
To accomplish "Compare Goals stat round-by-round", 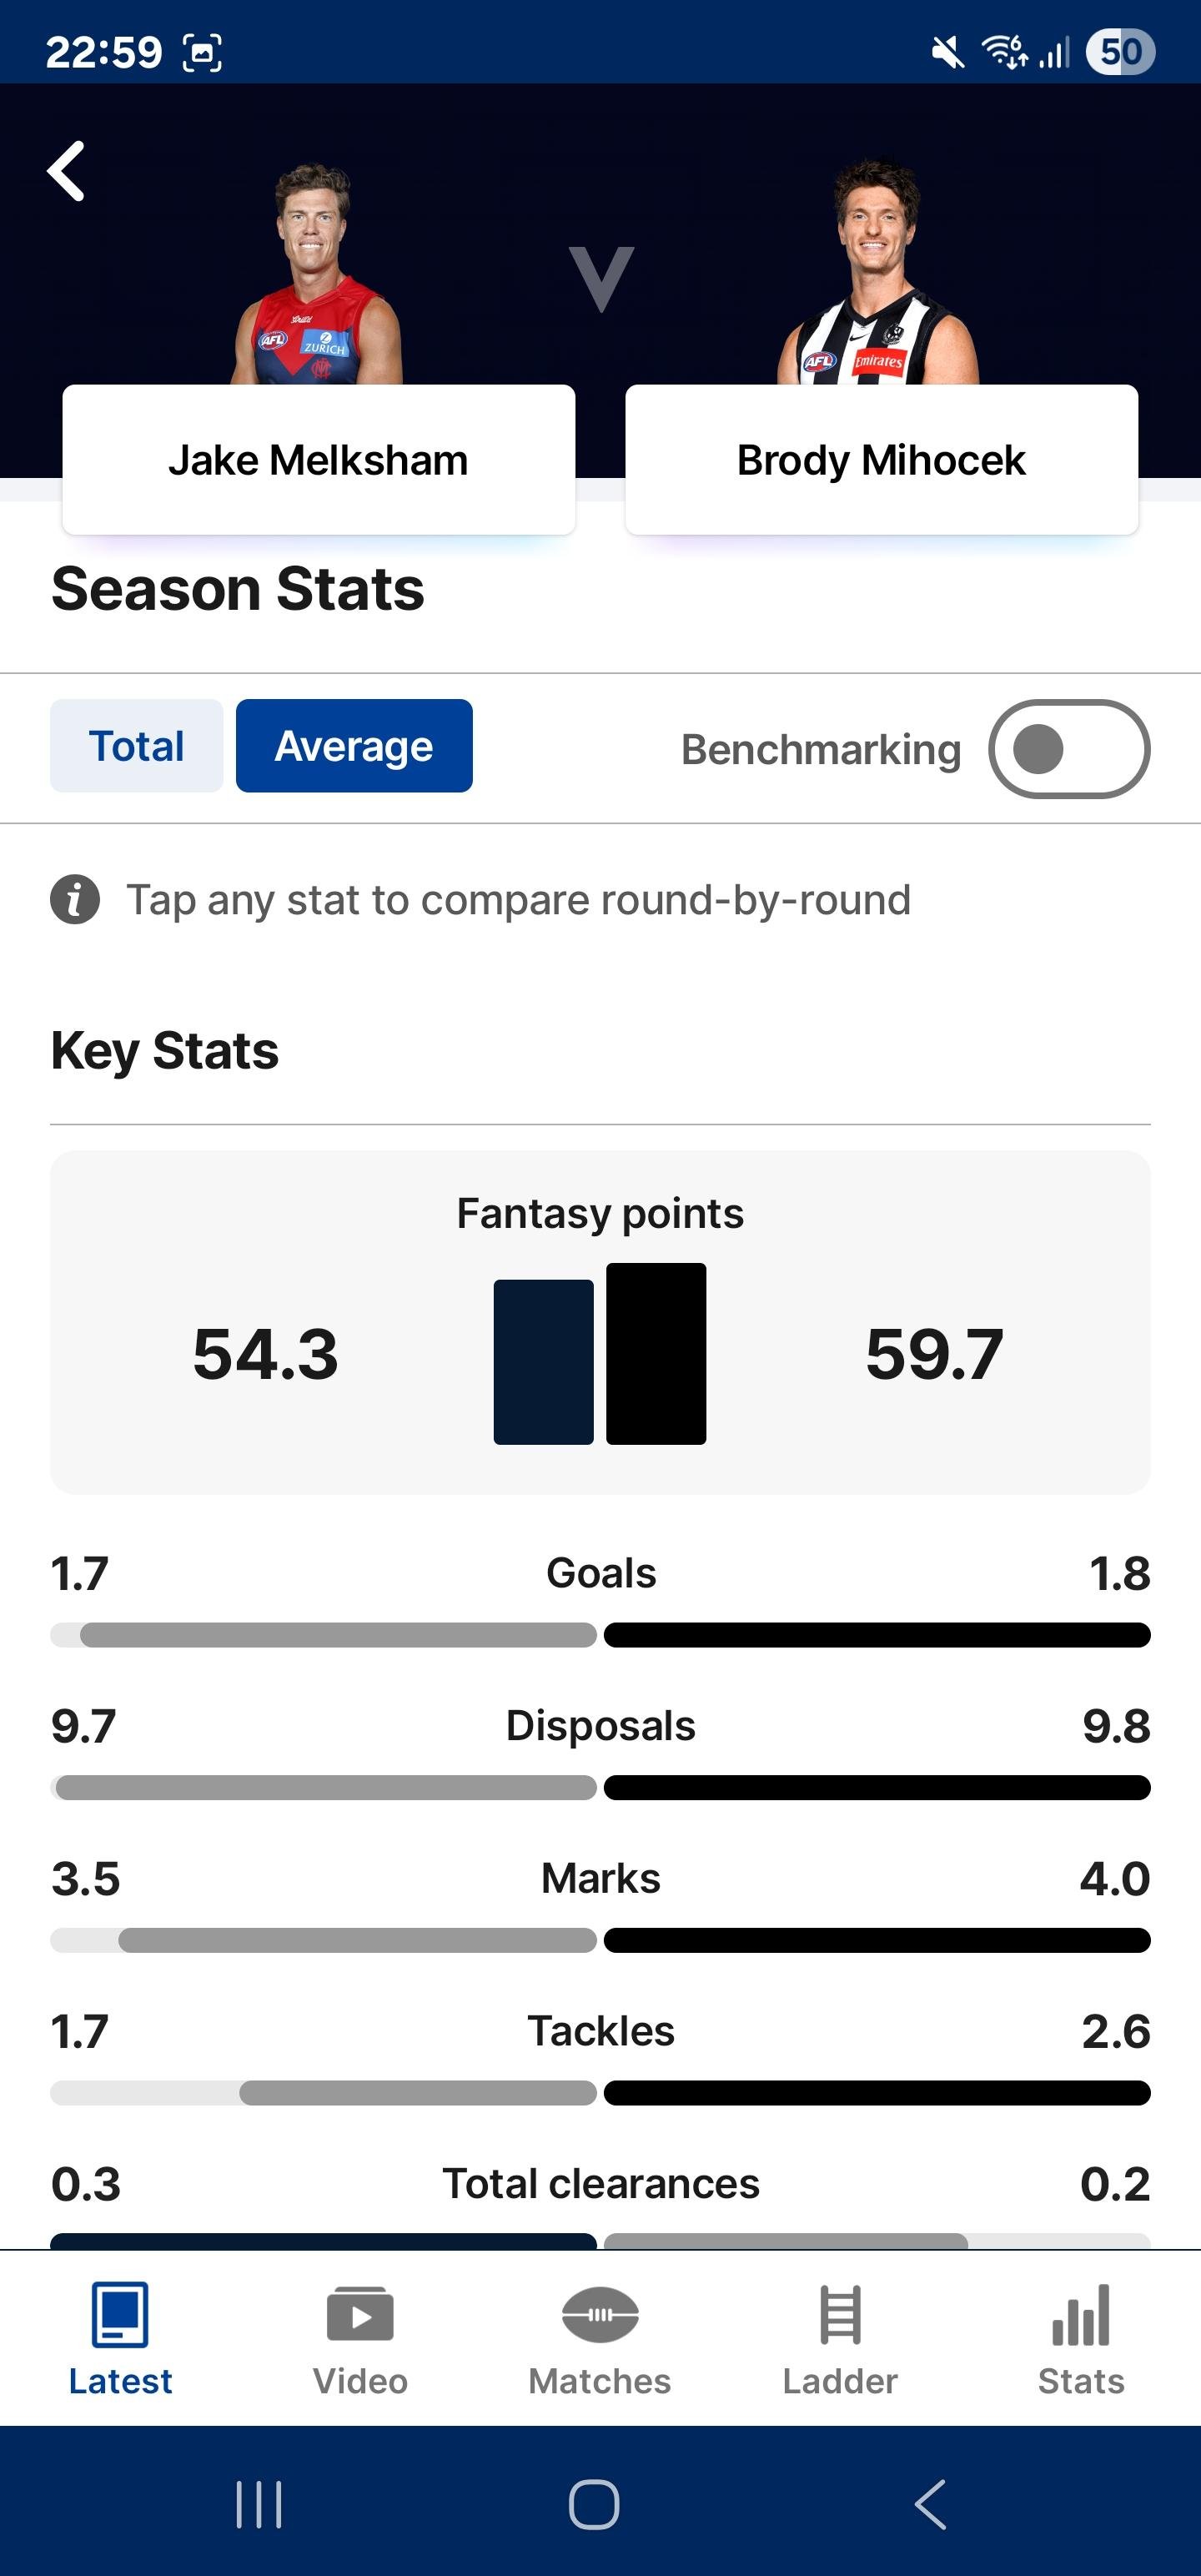I will pos(600,1598).
